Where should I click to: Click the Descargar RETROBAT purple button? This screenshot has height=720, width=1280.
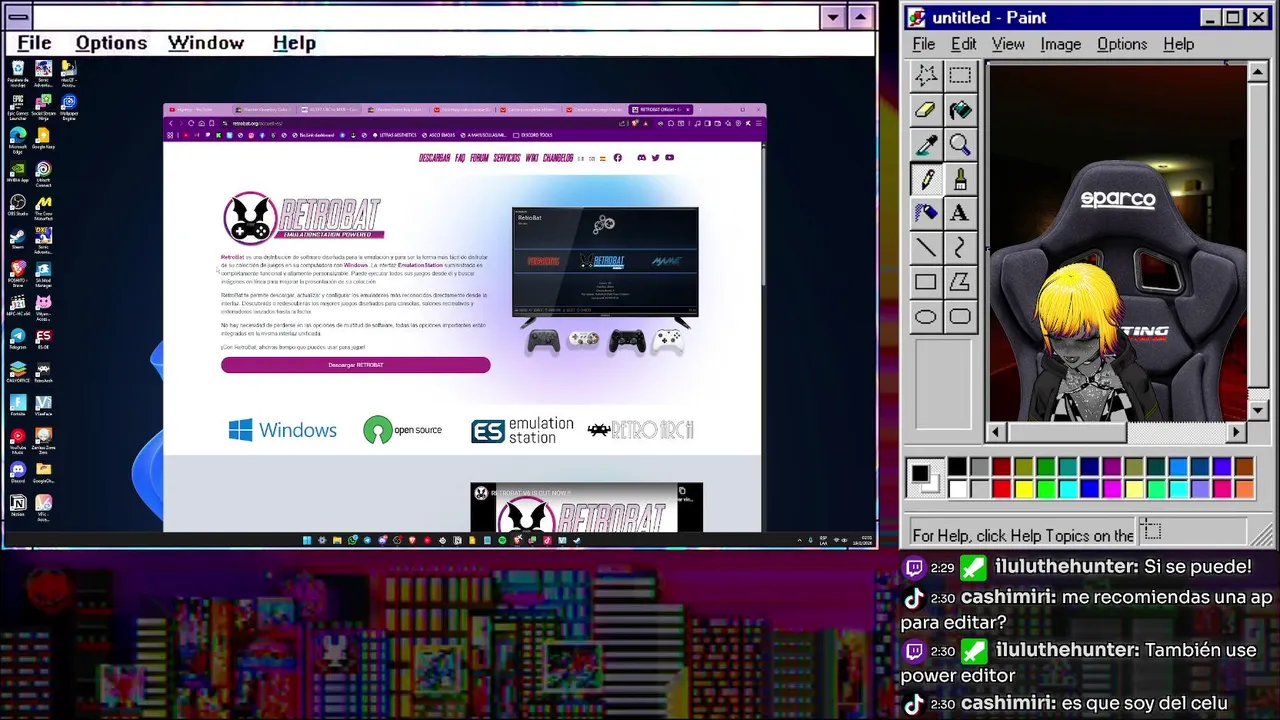(355, 365)
